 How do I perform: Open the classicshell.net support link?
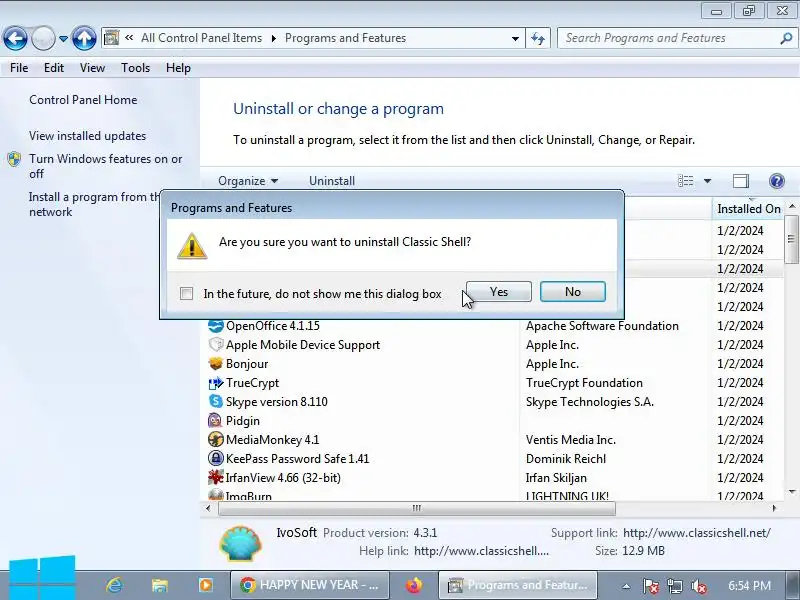696,533
